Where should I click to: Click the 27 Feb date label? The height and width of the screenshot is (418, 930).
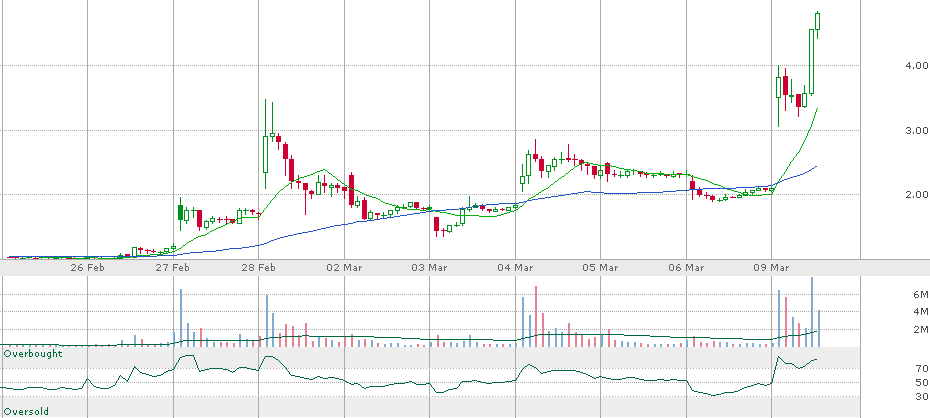[173, 267]
